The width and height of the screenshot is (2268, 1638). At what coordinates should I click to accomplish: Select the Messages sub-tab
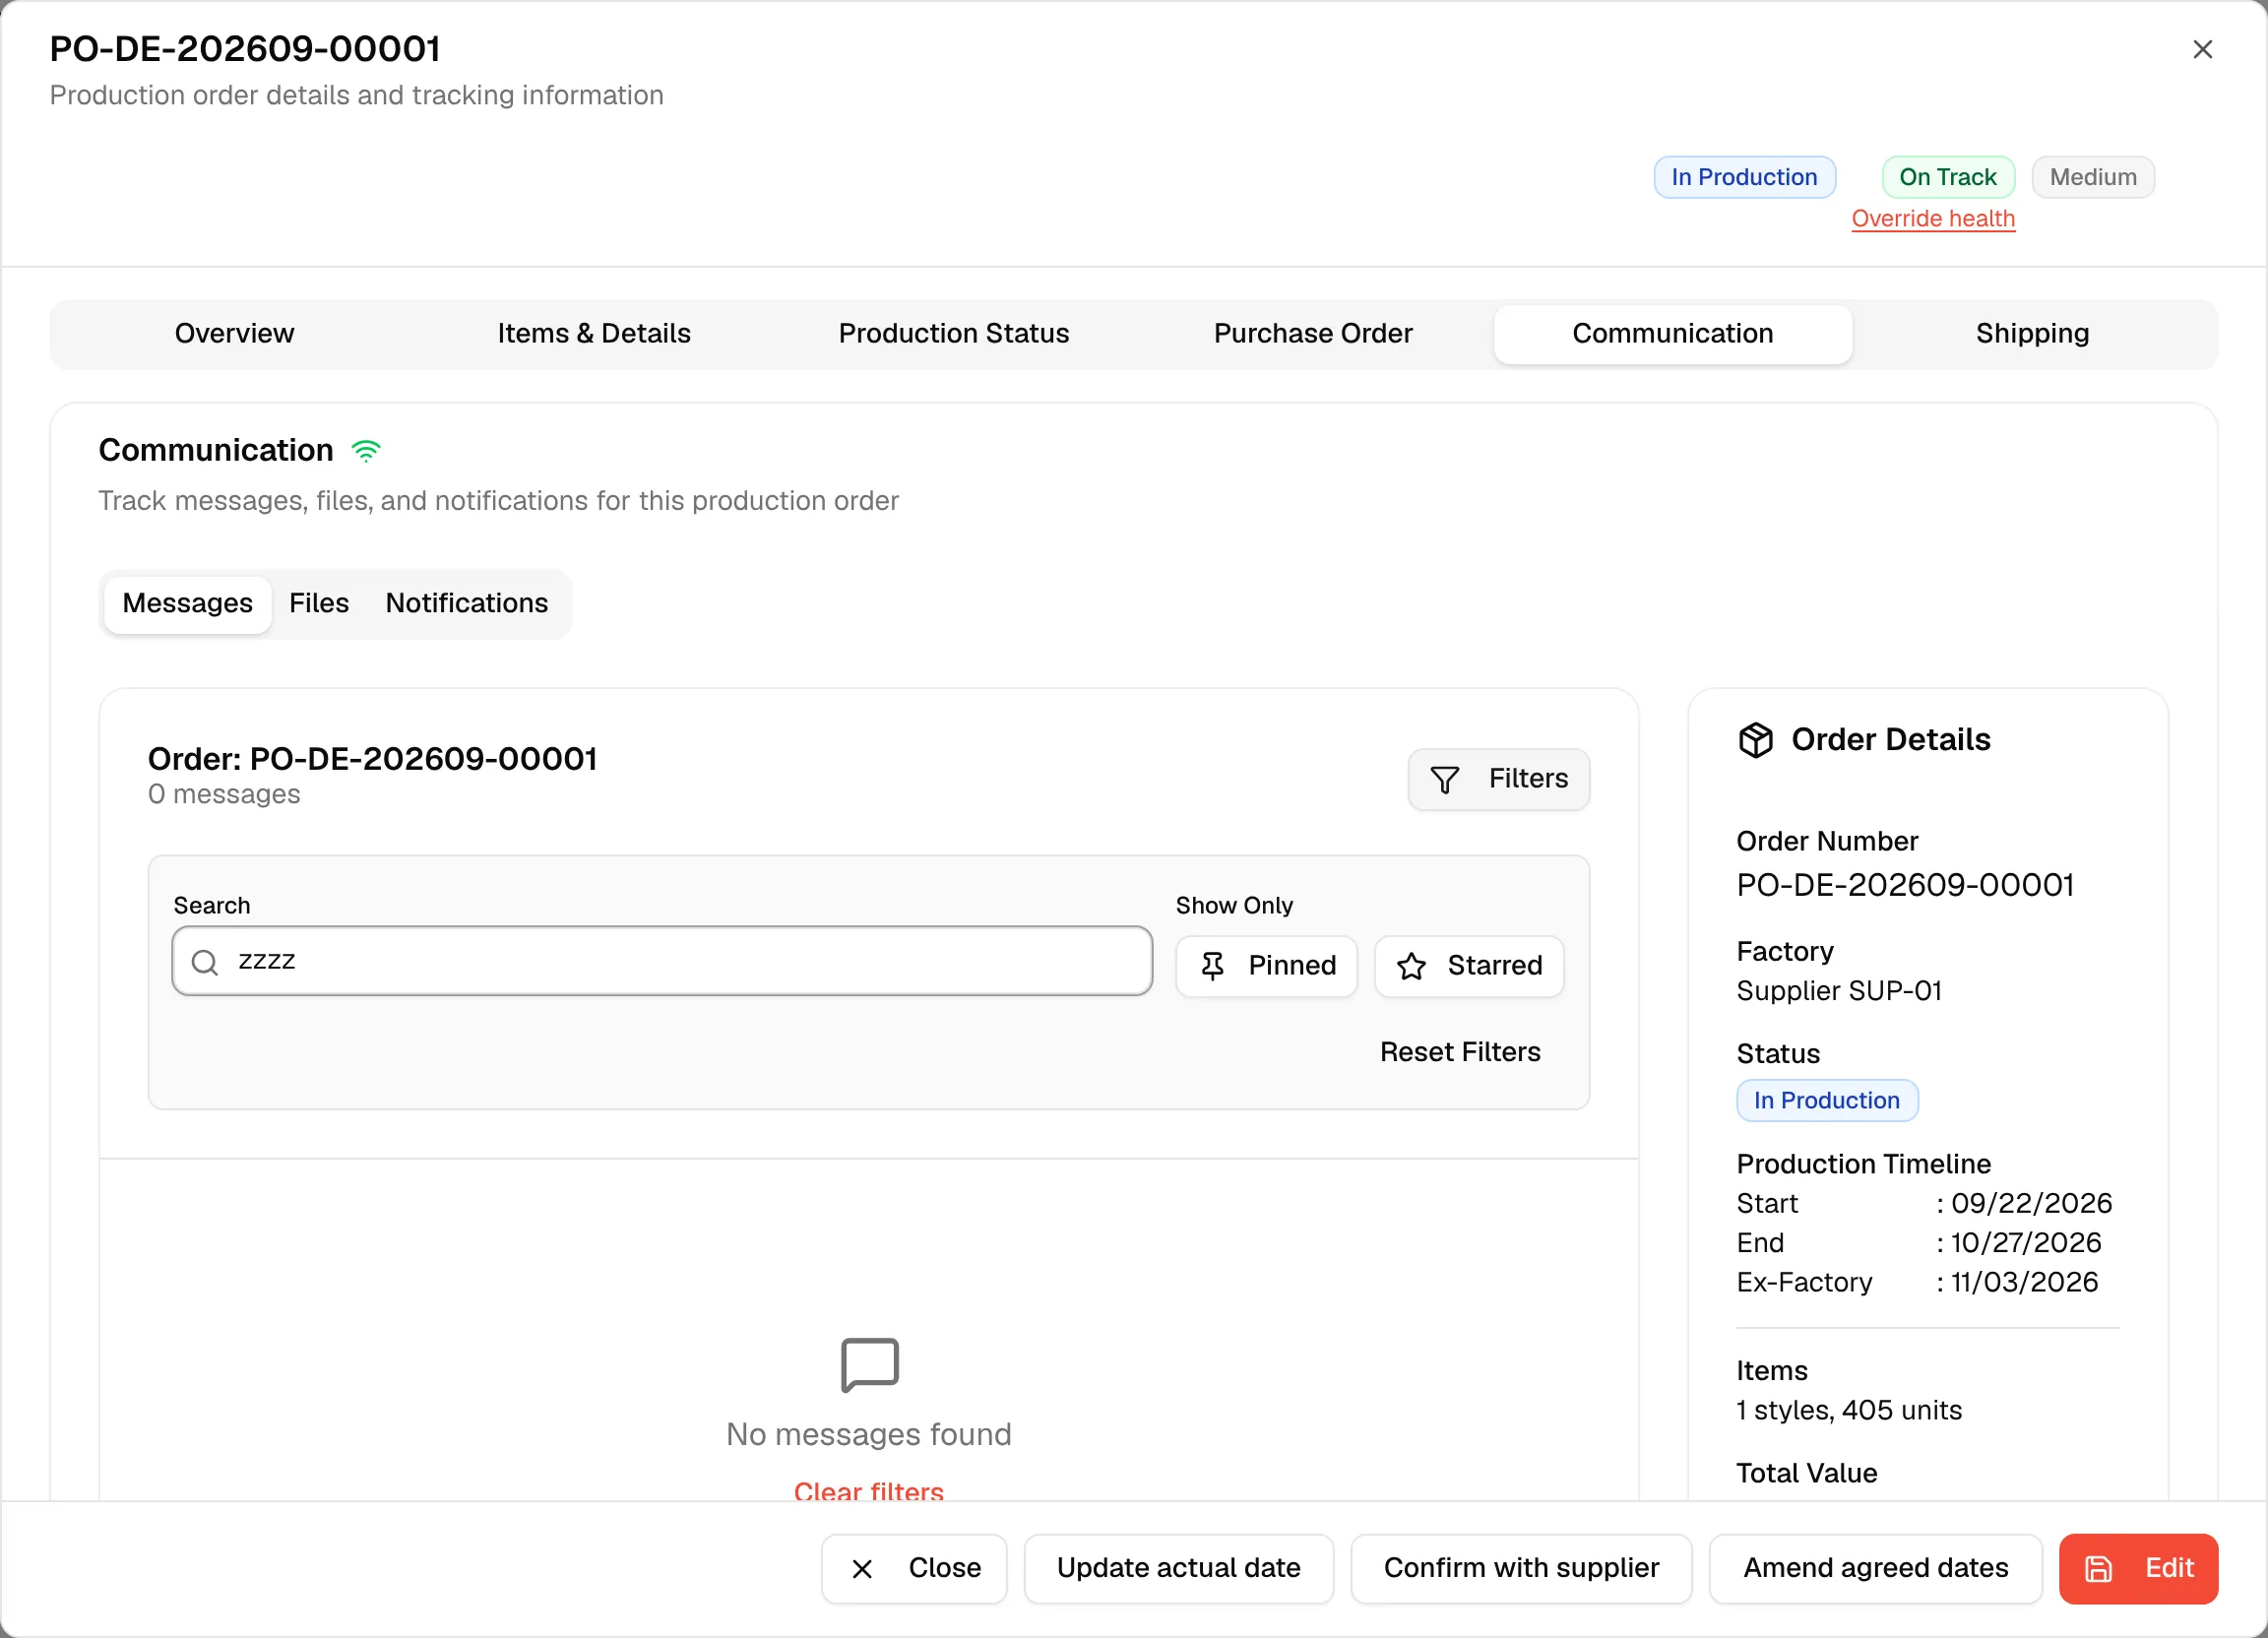coord(187,604)
